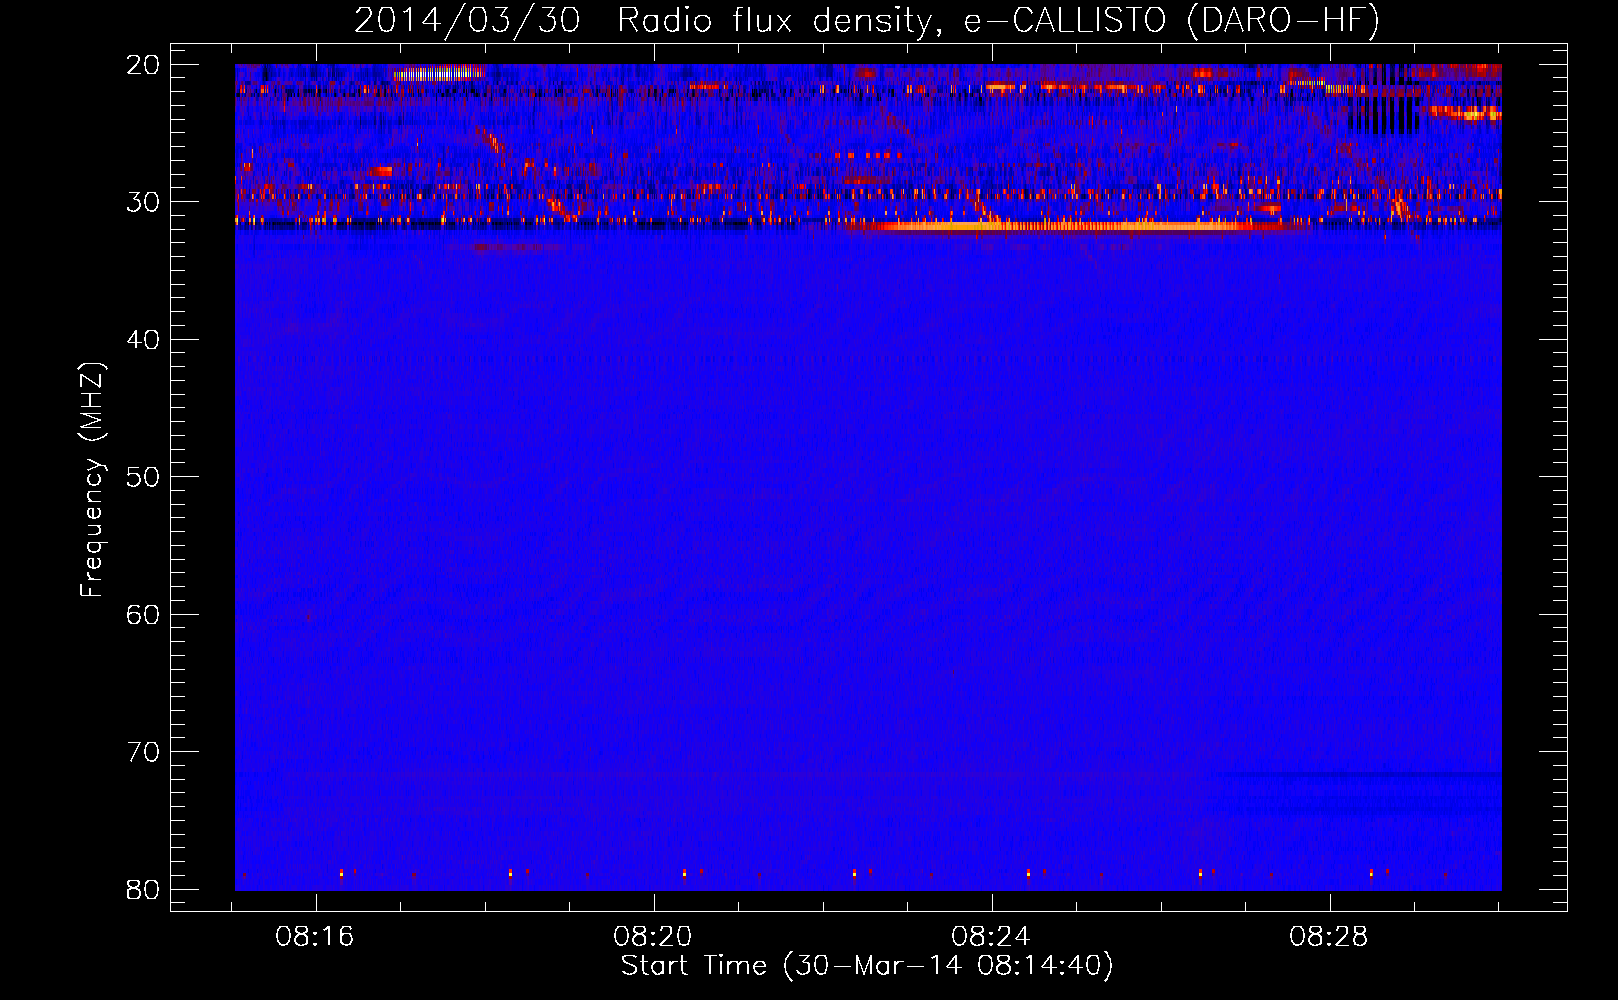Click the '20' frequency tick label
1618x1000 pixels.
[x=144, y=65]
